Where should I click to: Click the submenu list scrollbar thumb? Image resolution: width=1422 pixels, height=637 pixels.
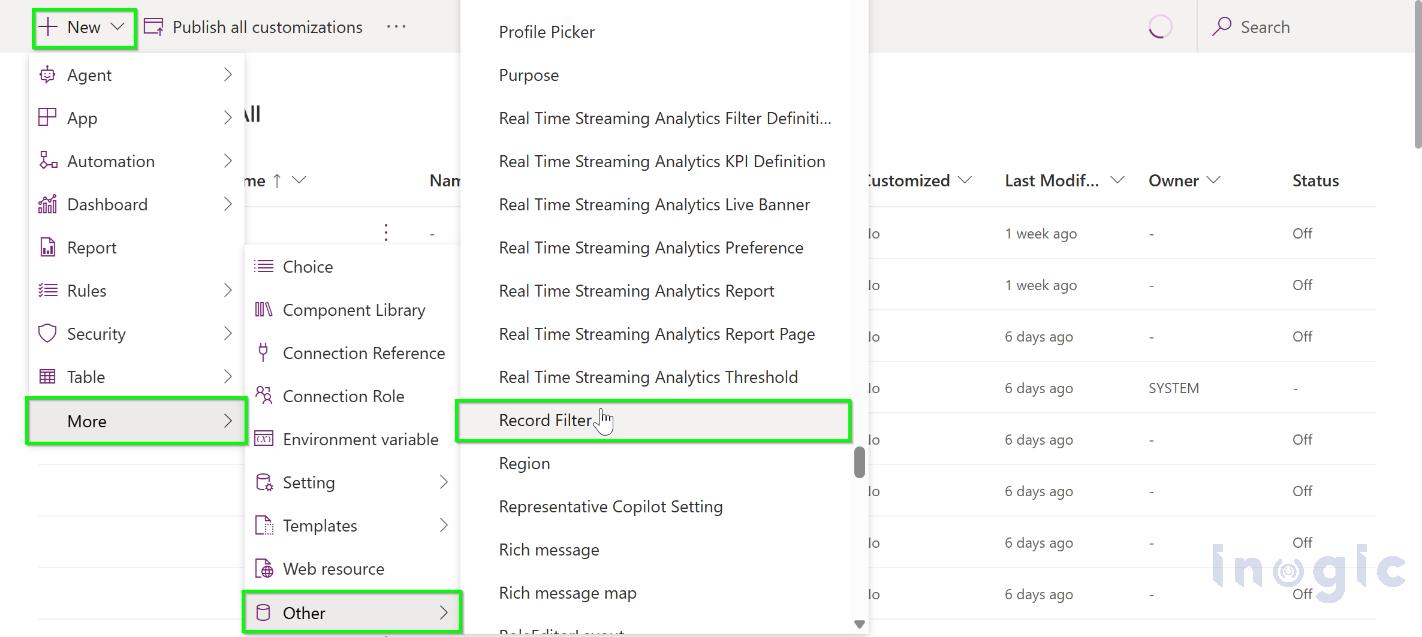tap(859, 462)
